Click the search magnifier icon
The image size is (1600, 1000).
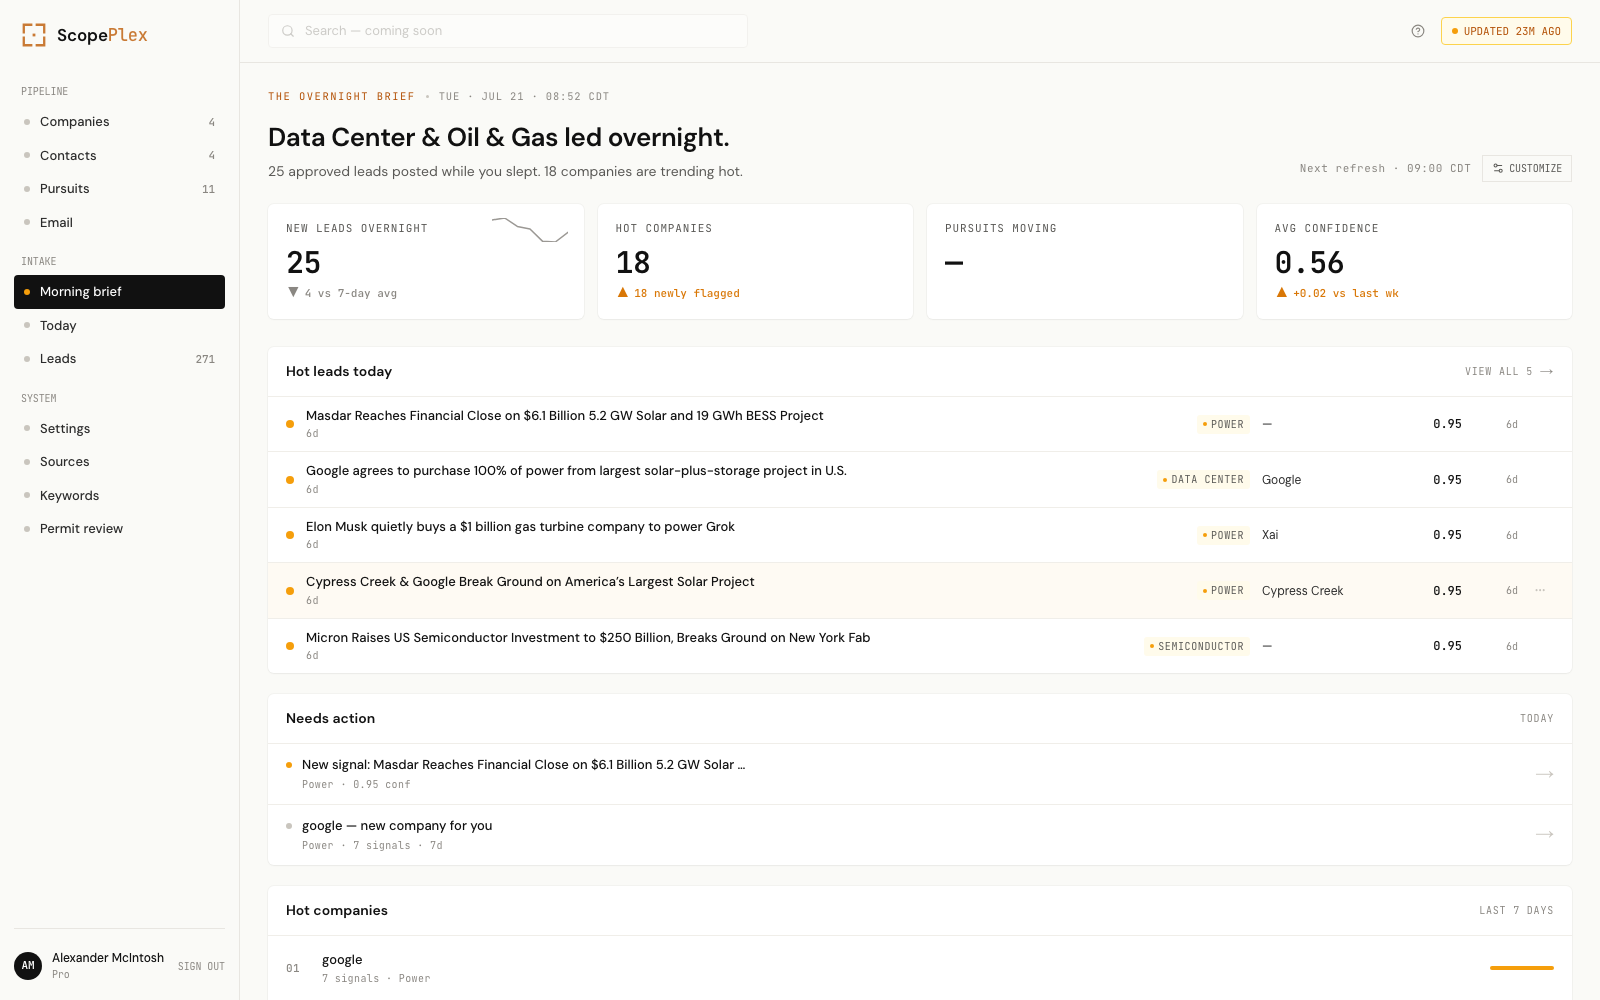[288, 31]
